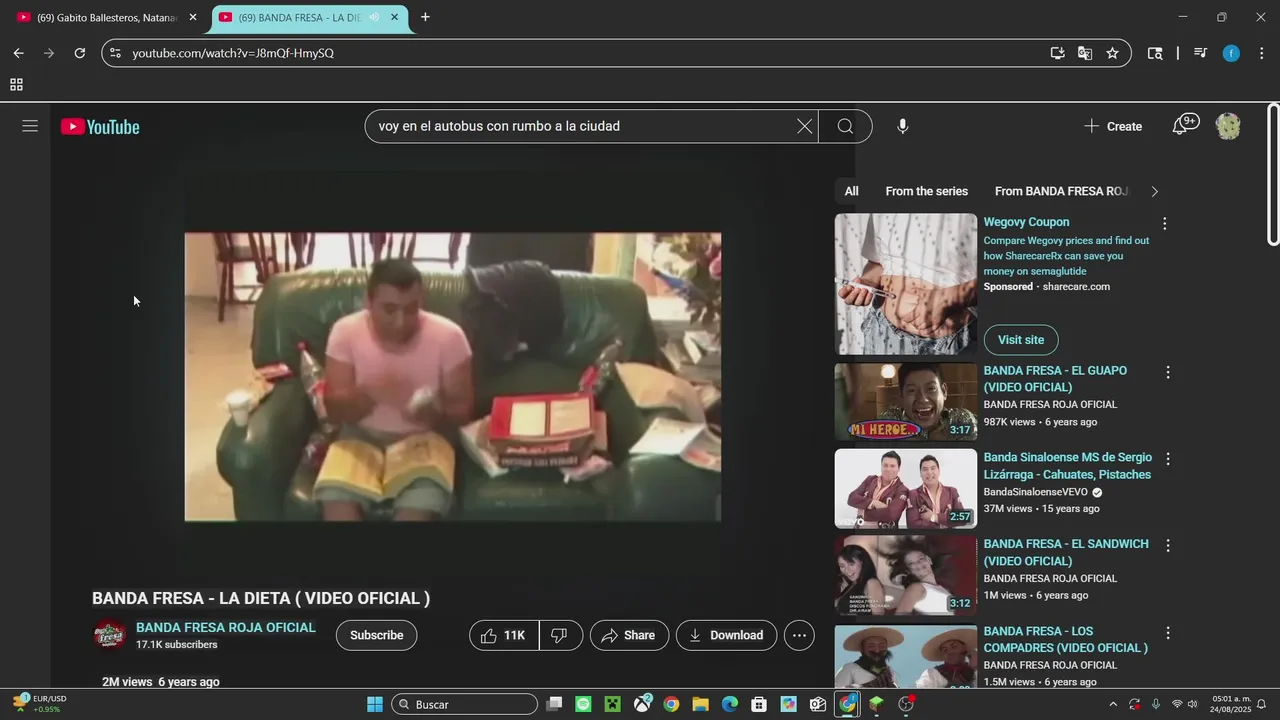The width and height of the screenshot is (1280, 720).
Task: Open BANDA FRESA - EL SANDWICH title
Action: tap(1066, 552)
